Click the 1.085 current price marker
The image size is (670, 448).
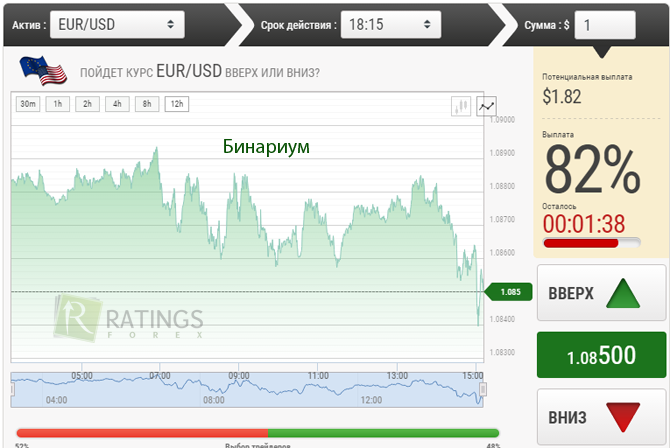coord(508,292)
